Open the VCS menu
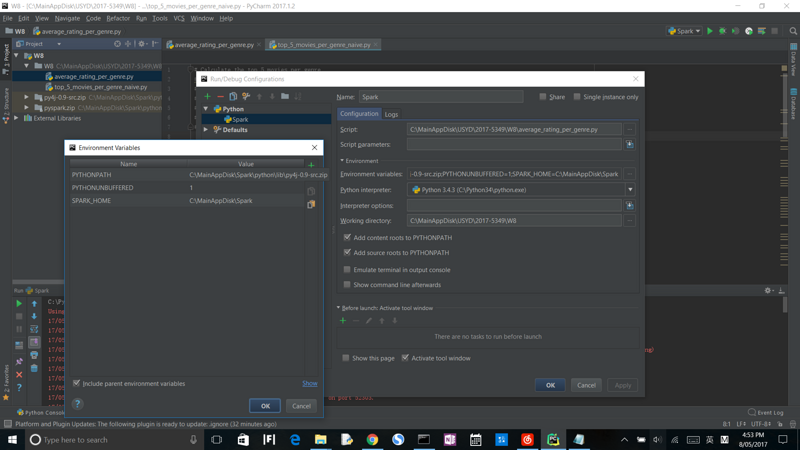Image resolution: width=800 pixels, height=450 pixels. [x=179, y=18]
